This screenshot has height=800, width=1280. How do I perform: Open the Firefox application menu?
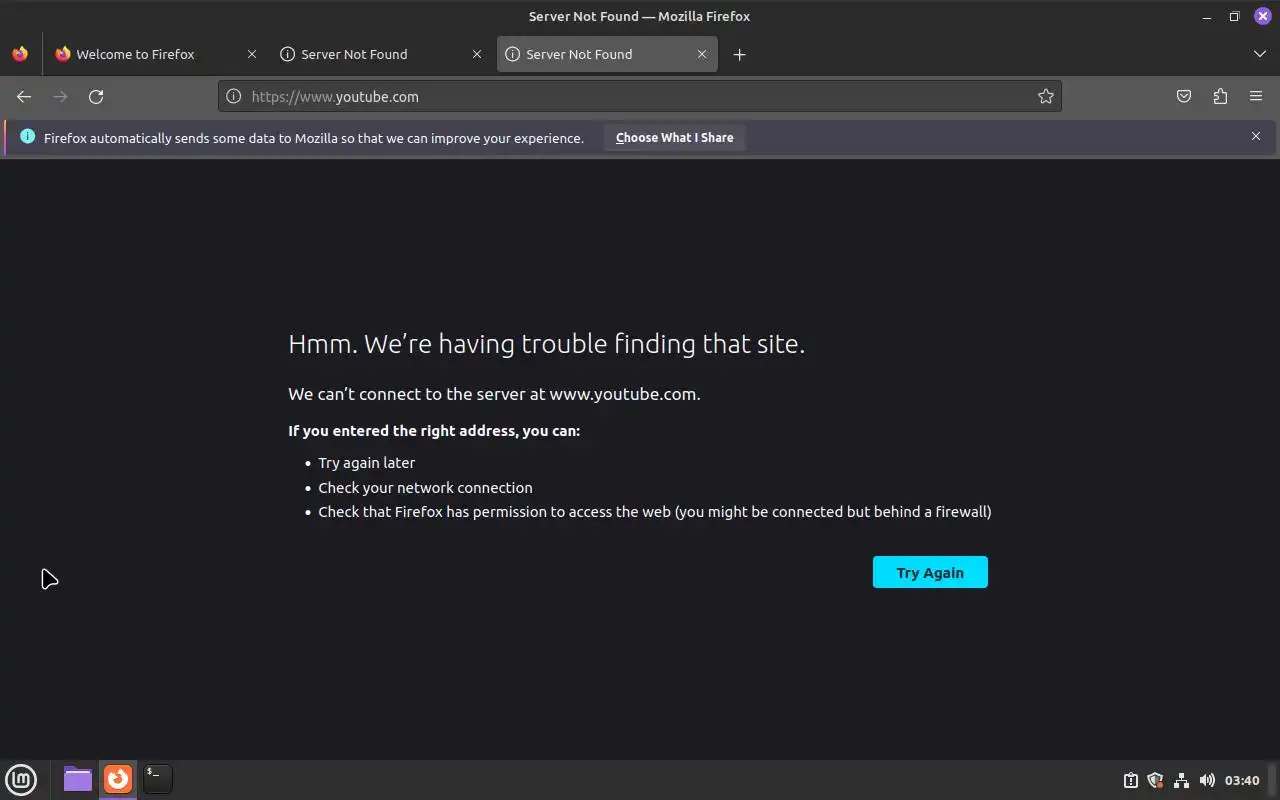coord(1256,96)
